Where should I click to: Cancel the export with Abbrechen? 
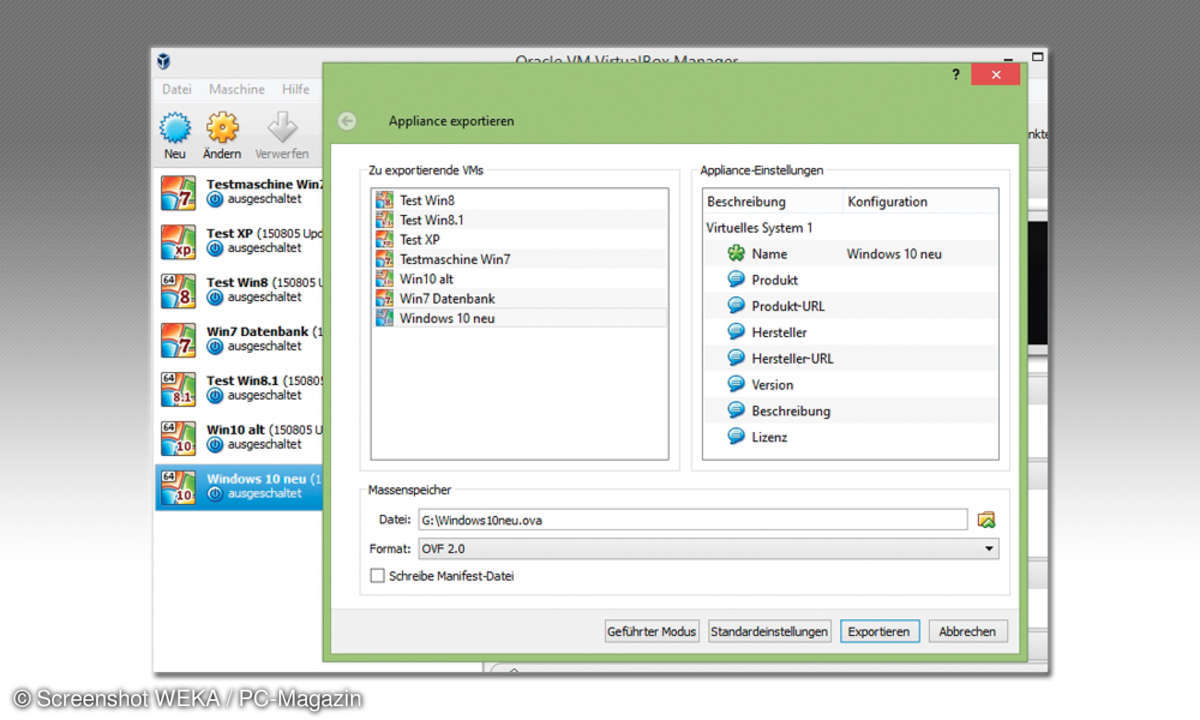click(968, 631)
